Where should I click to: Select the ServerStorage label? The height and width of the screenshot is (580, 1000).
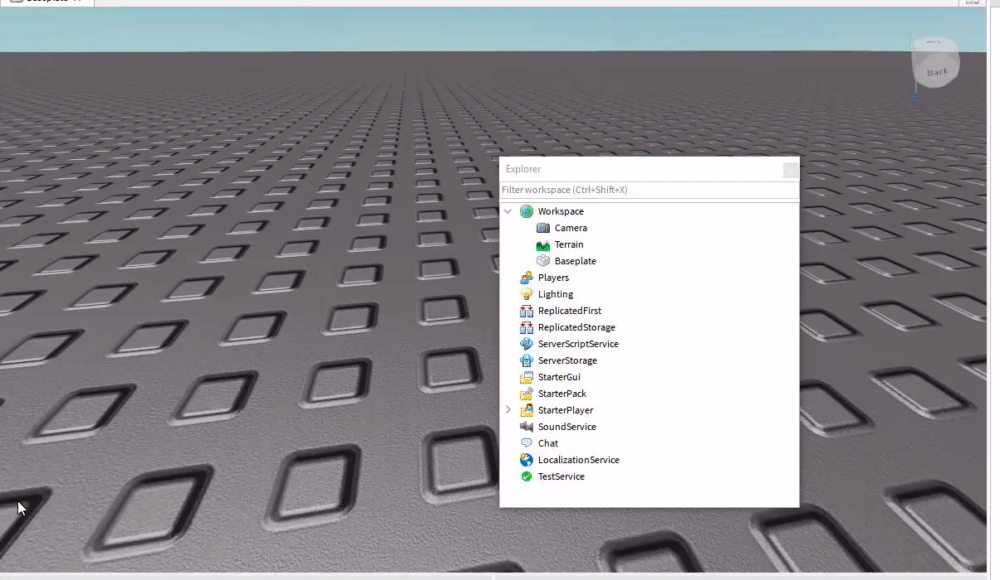(x=568, y=361)
